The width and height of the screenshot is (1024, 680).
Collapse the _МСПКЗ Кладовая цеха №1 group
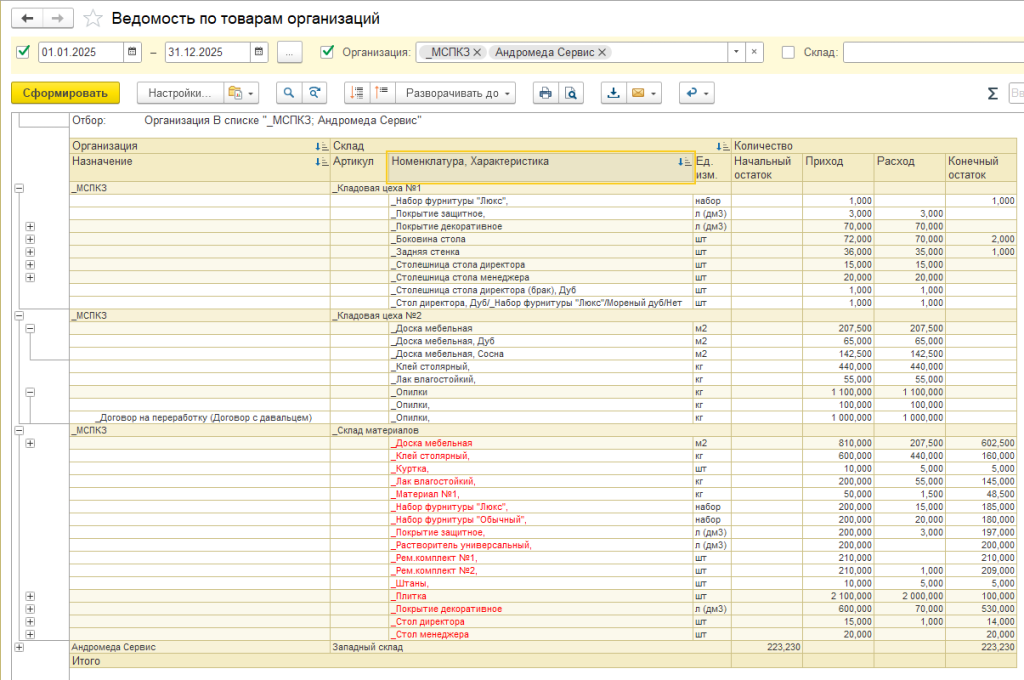click(x=19, y=188)
